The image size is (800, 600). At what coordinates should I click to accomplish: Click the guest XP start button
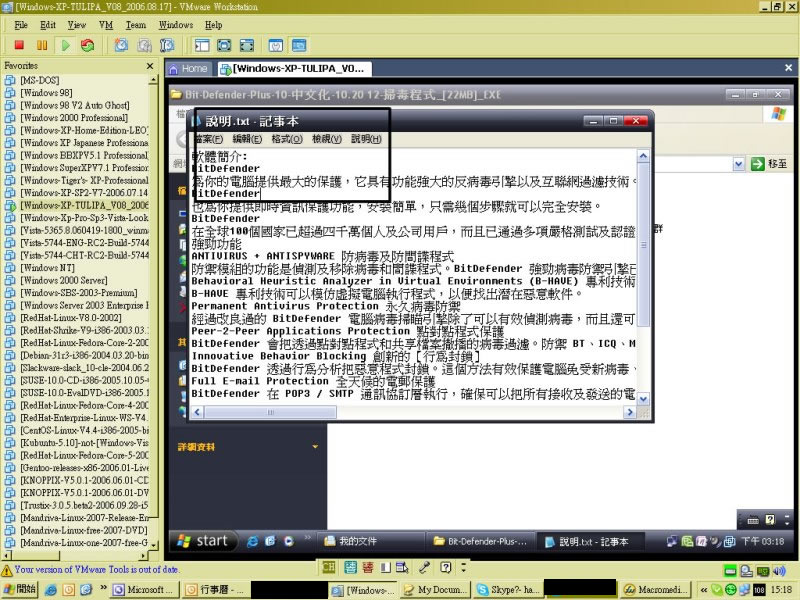point(203,541)
